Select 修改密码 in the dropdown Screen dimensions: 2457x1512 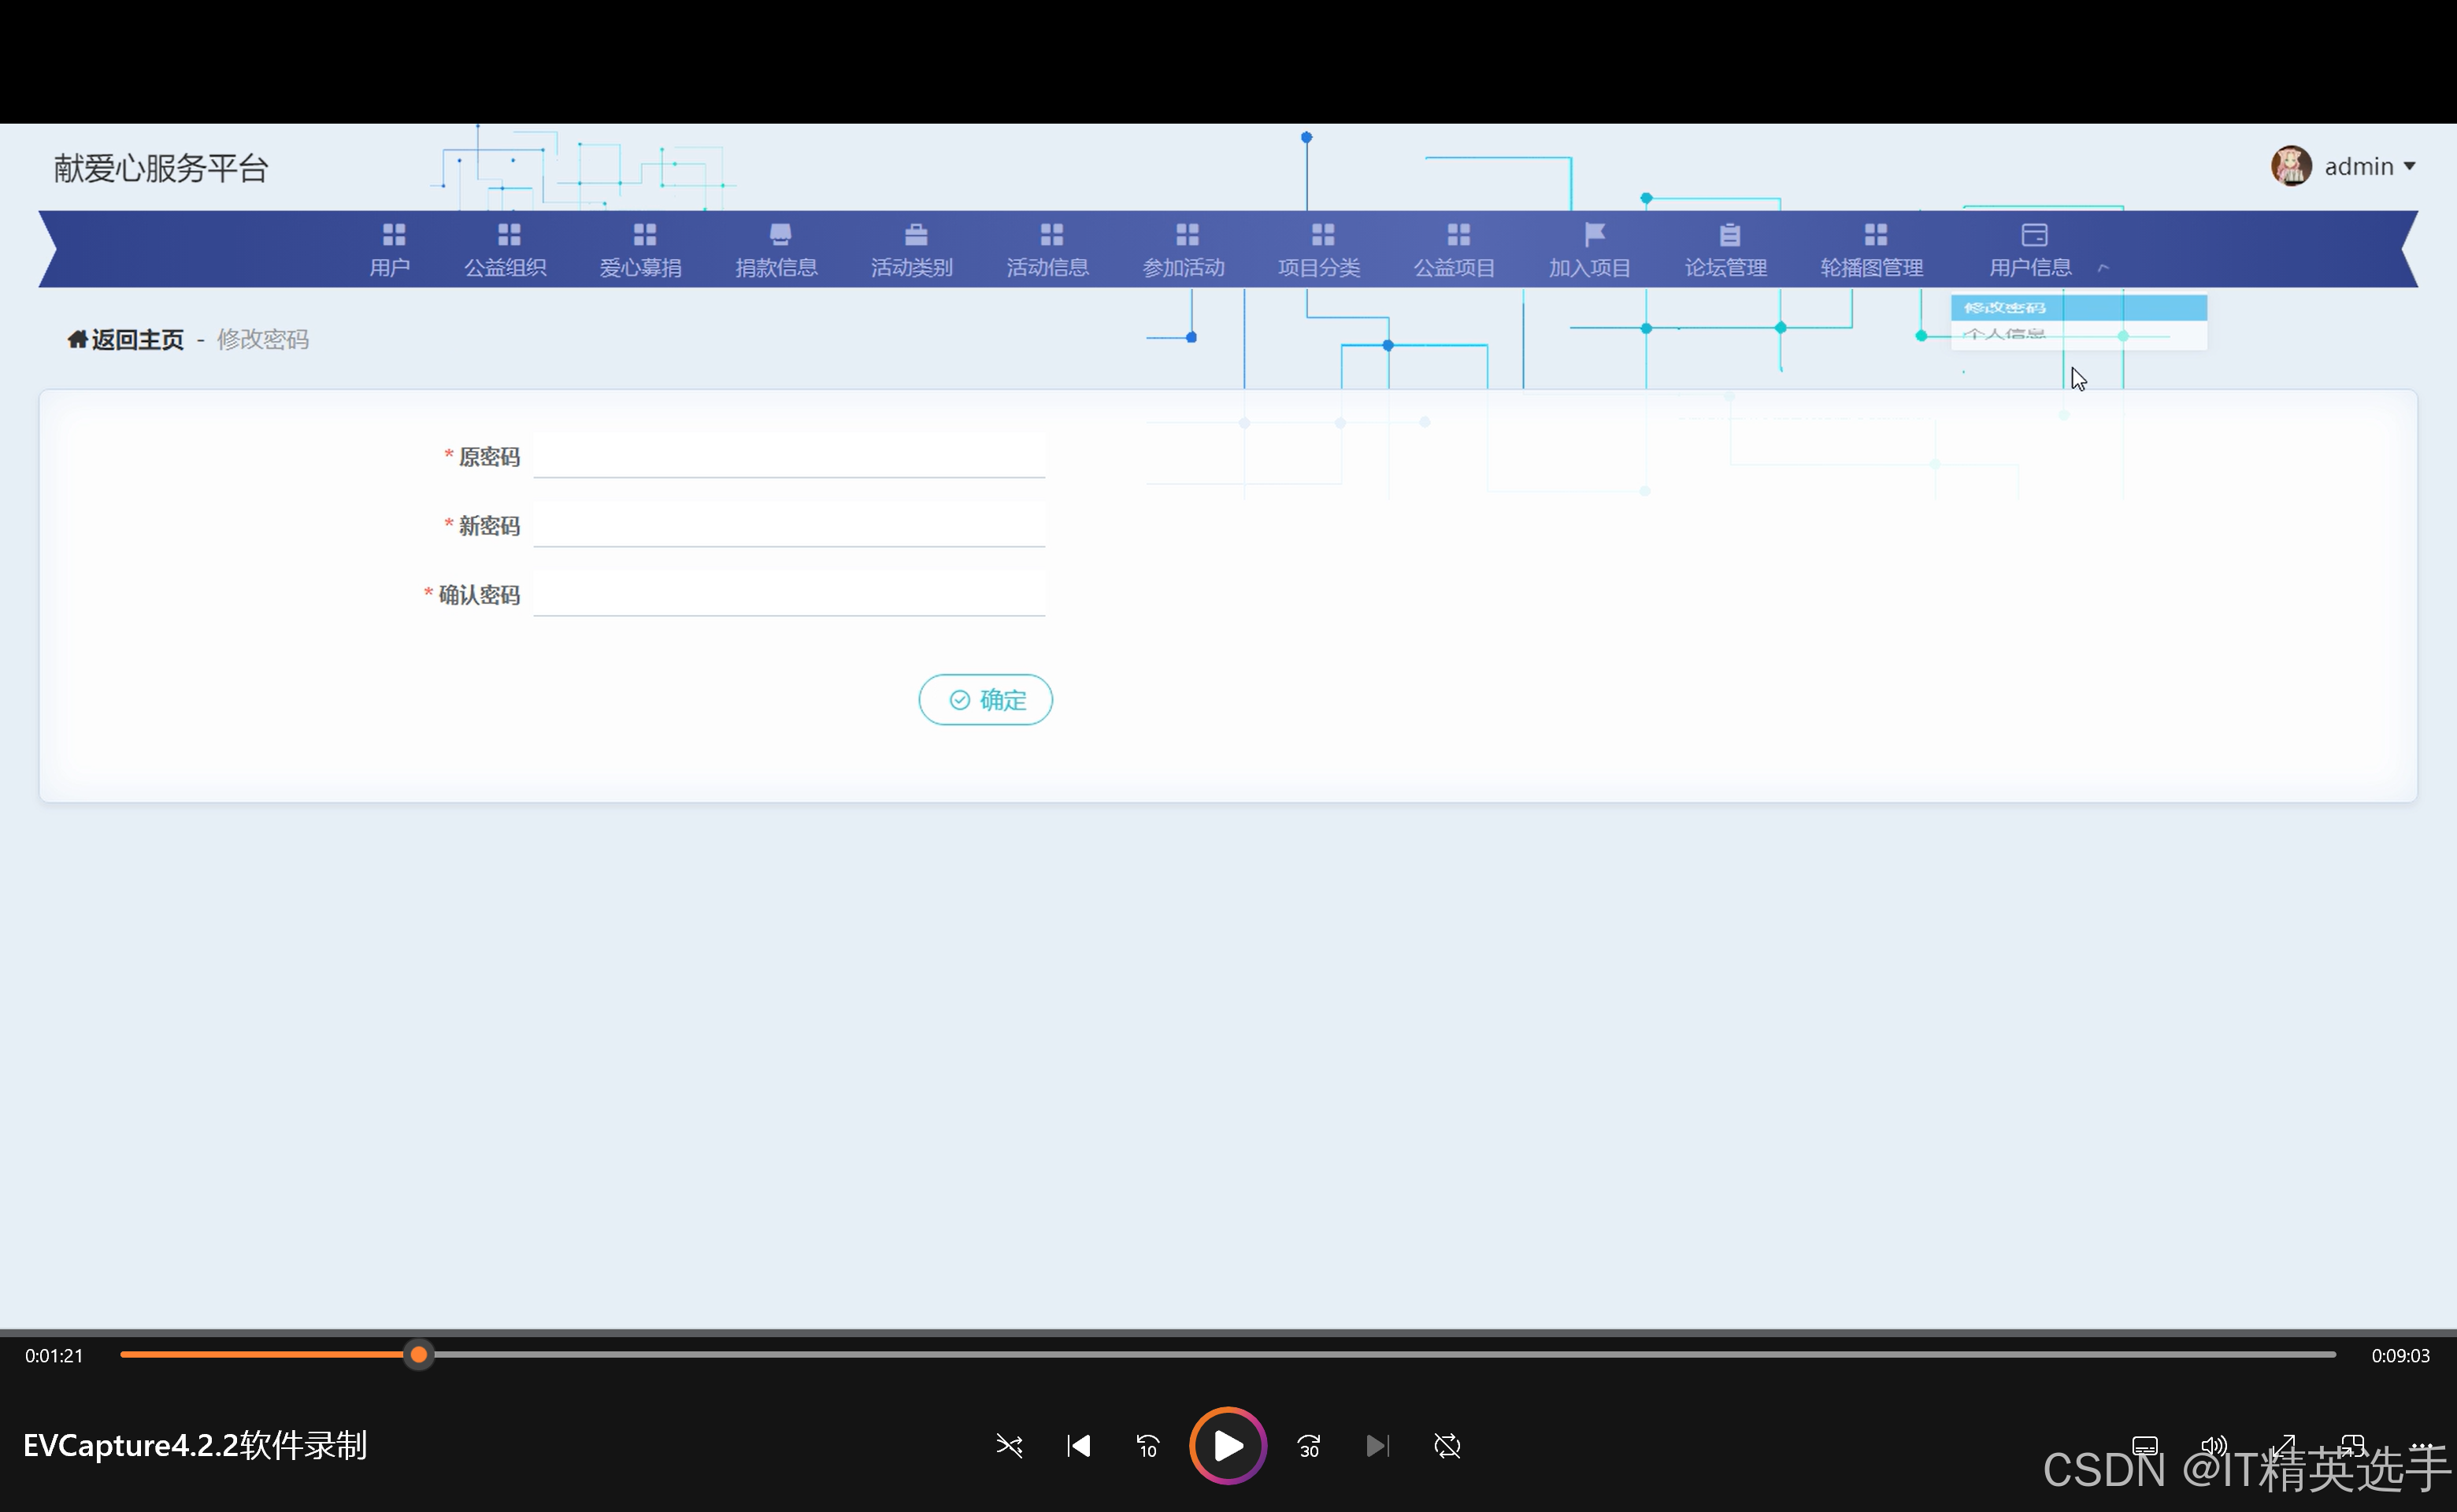click(2005, 308)
